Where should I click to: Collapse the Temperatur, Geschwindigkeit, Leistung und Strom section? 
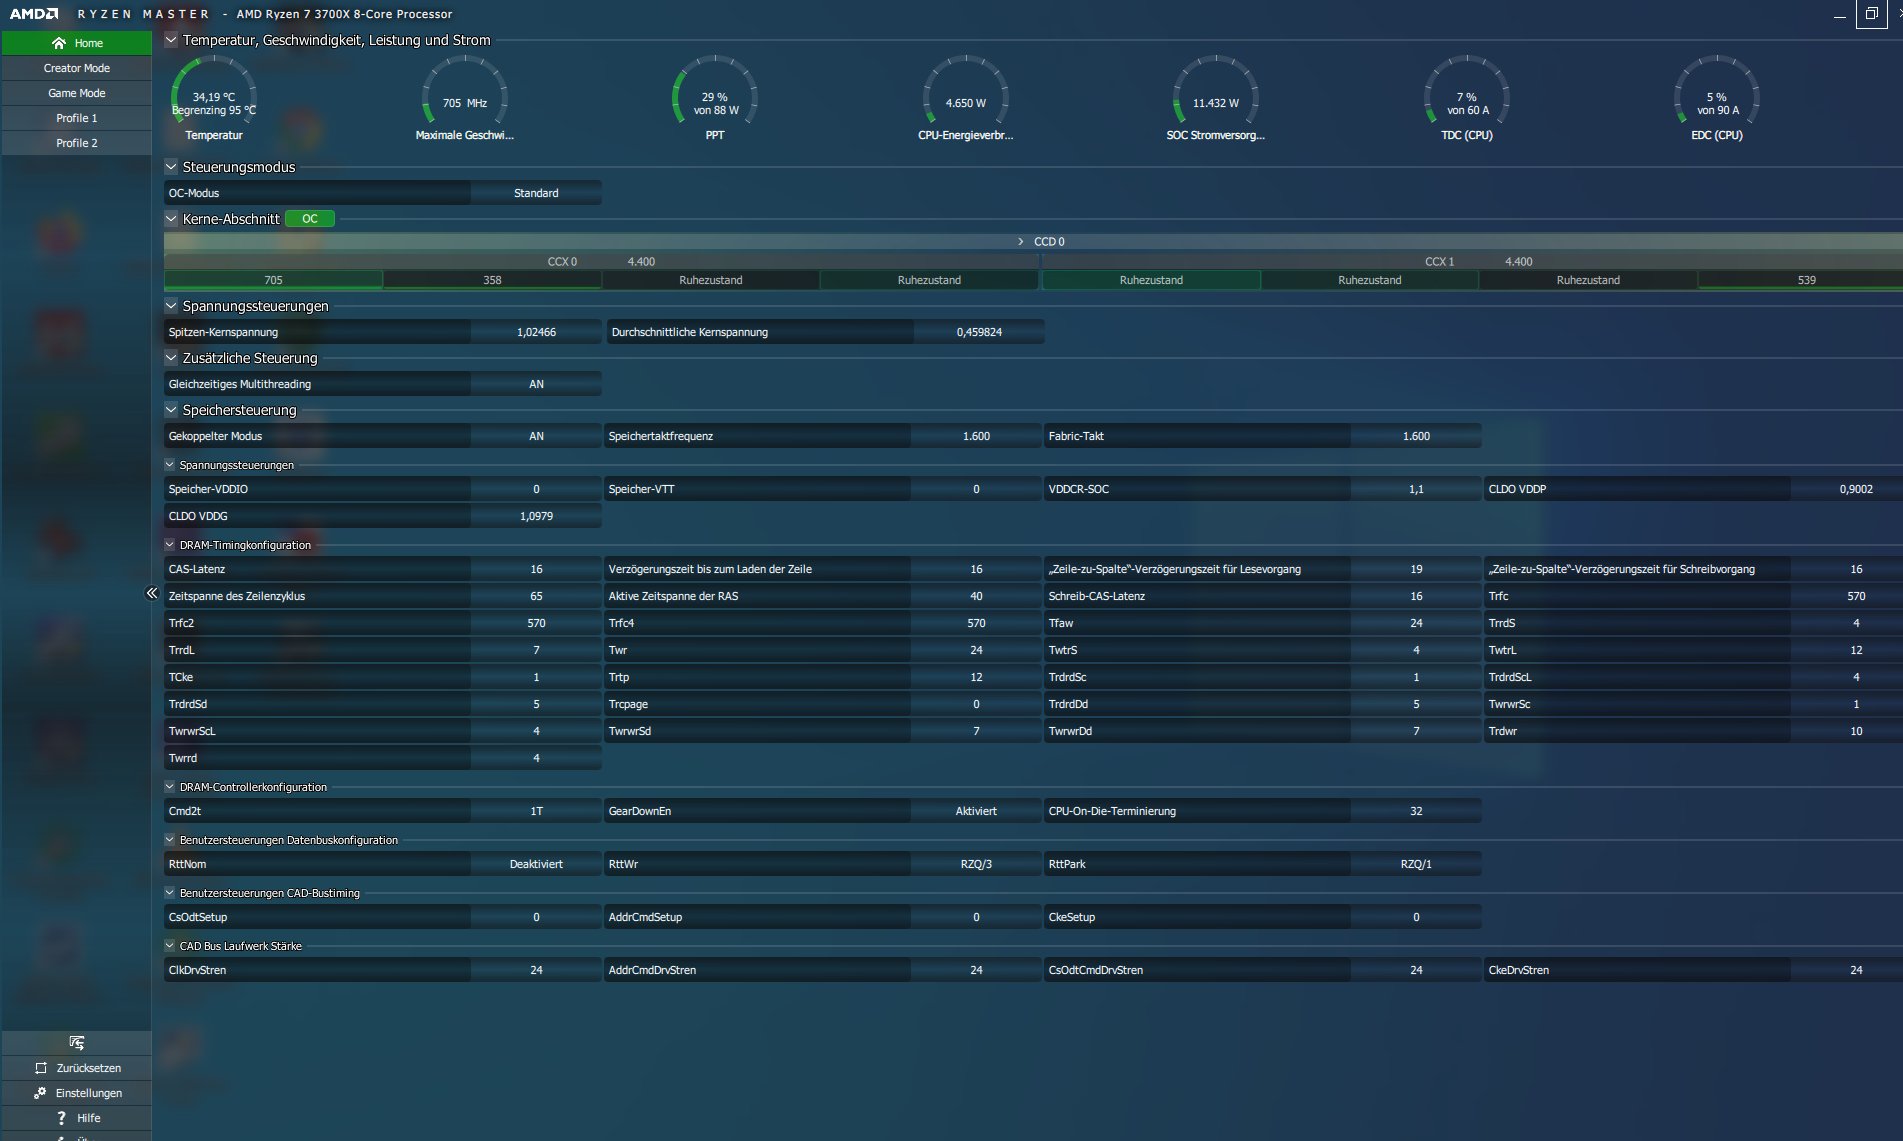[x=171, y=40]
